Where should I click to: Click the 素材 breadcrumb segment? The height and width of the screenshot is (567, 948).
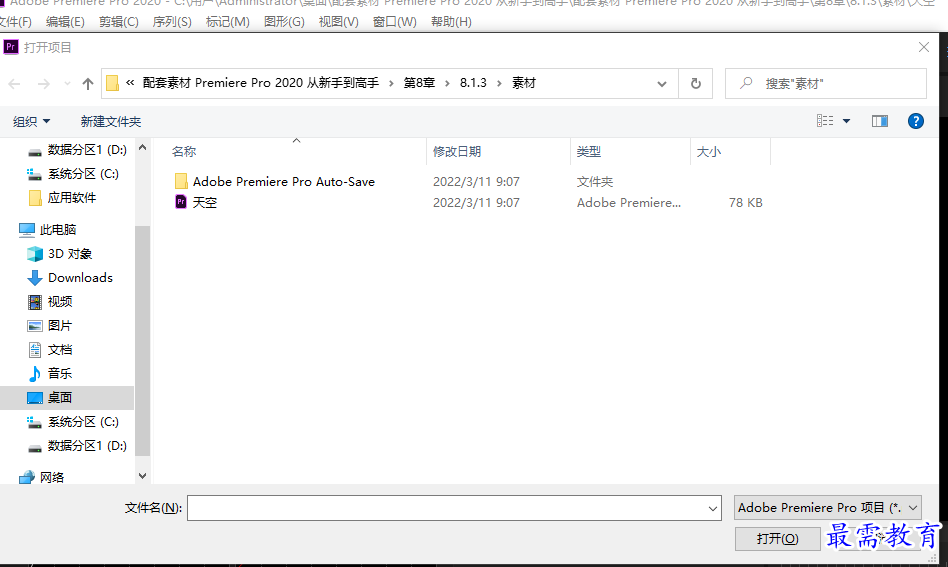click(524, 83)
